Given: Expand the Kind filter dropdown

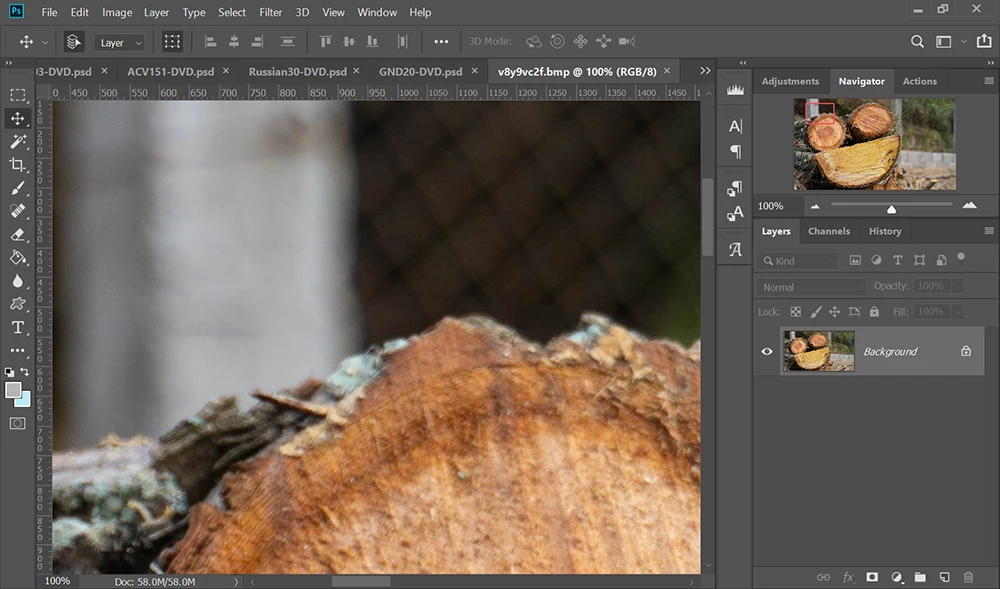Looking at the screenshot, I should coord(798,261).
